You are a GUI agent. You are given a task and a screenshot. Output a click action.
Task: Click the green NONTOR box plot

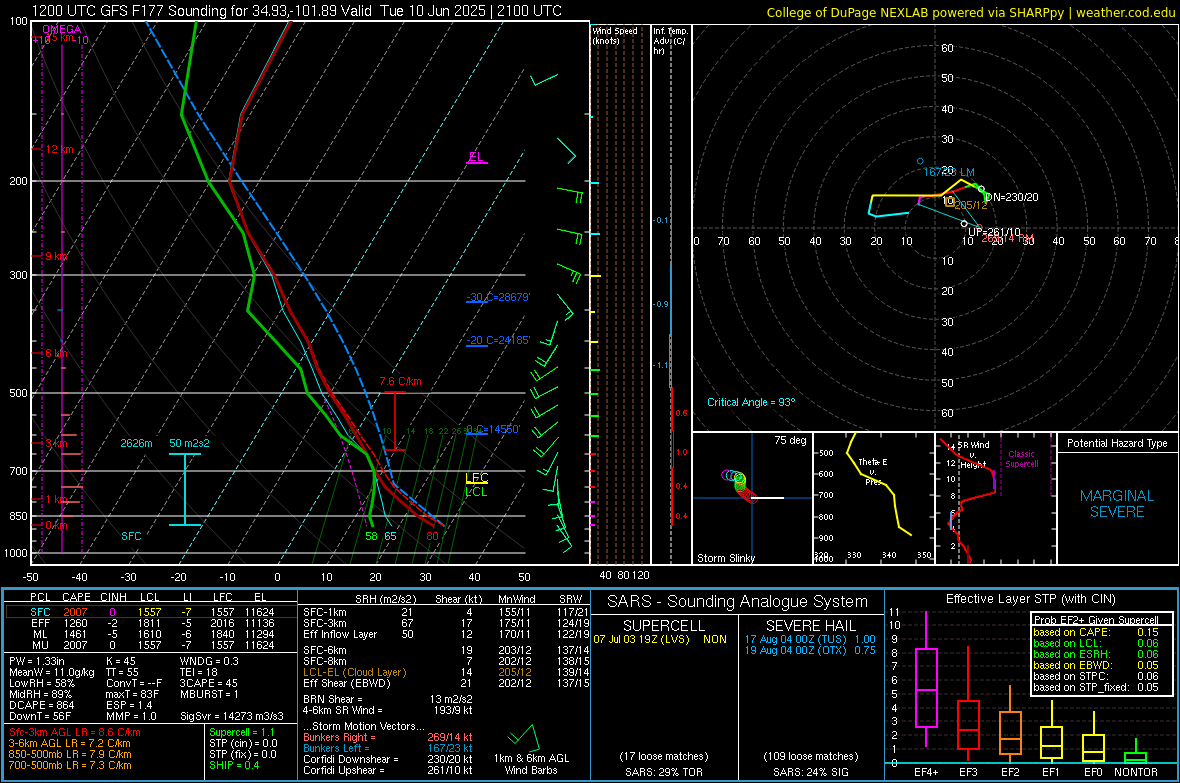1136,752
